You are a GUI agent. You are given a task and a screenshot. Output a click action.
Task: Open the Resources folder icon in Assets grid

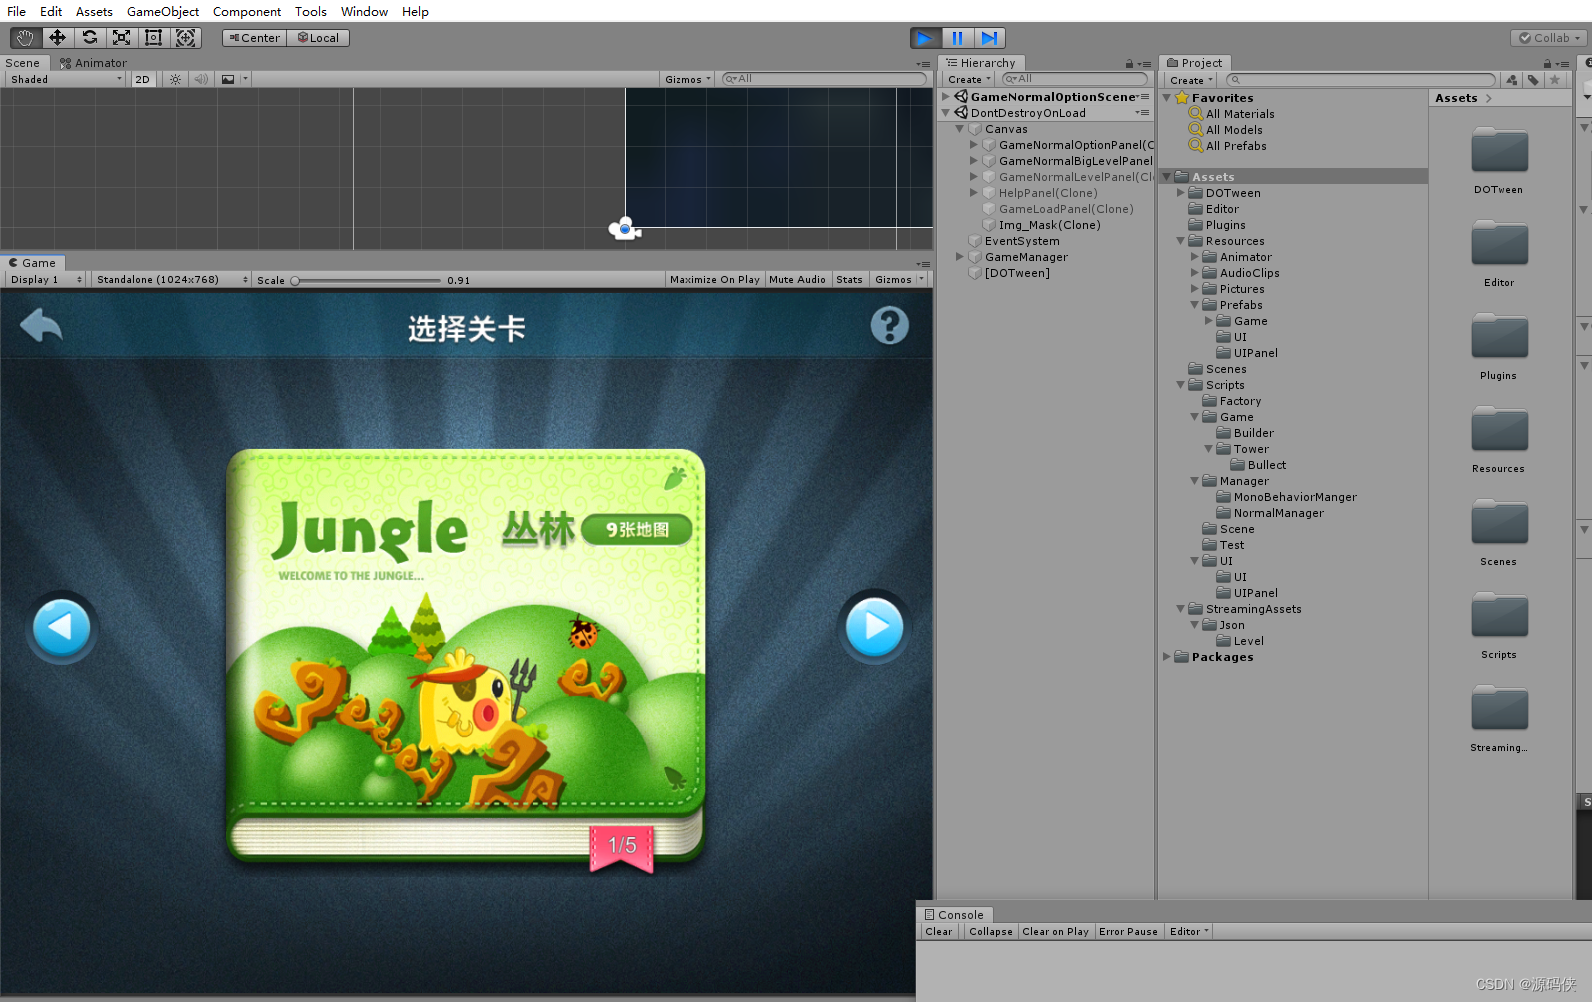click(x=1499, y=431)
